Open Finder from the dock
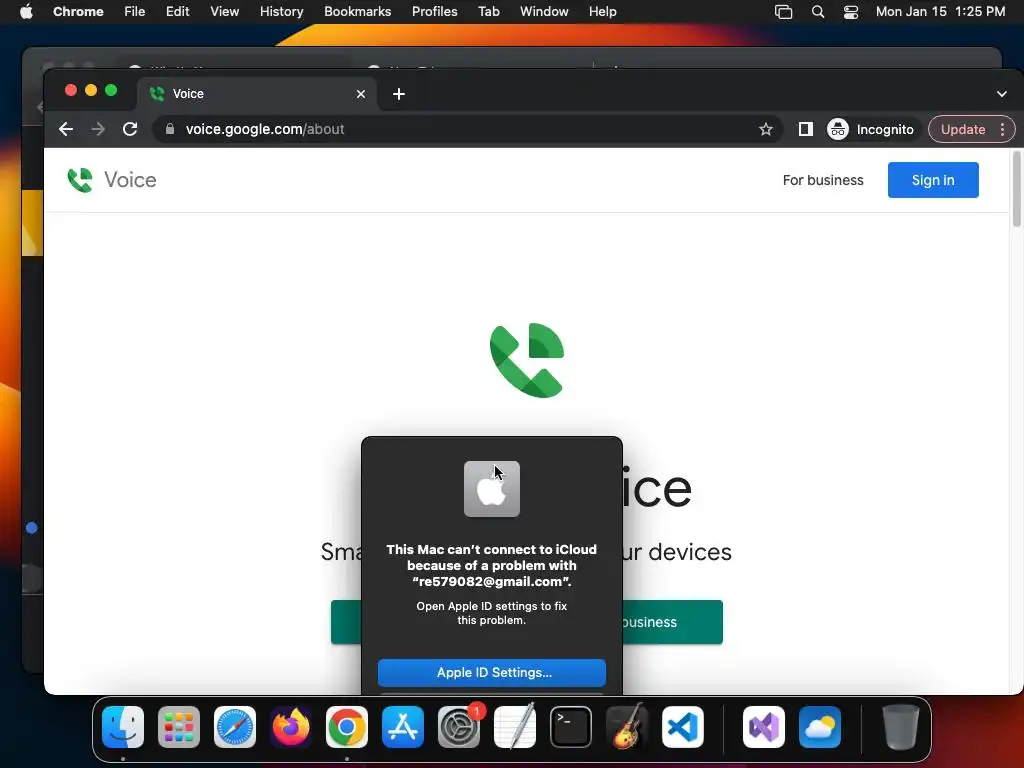The height and width of the screenshot is (768, 1024). (x=123, y=727)
